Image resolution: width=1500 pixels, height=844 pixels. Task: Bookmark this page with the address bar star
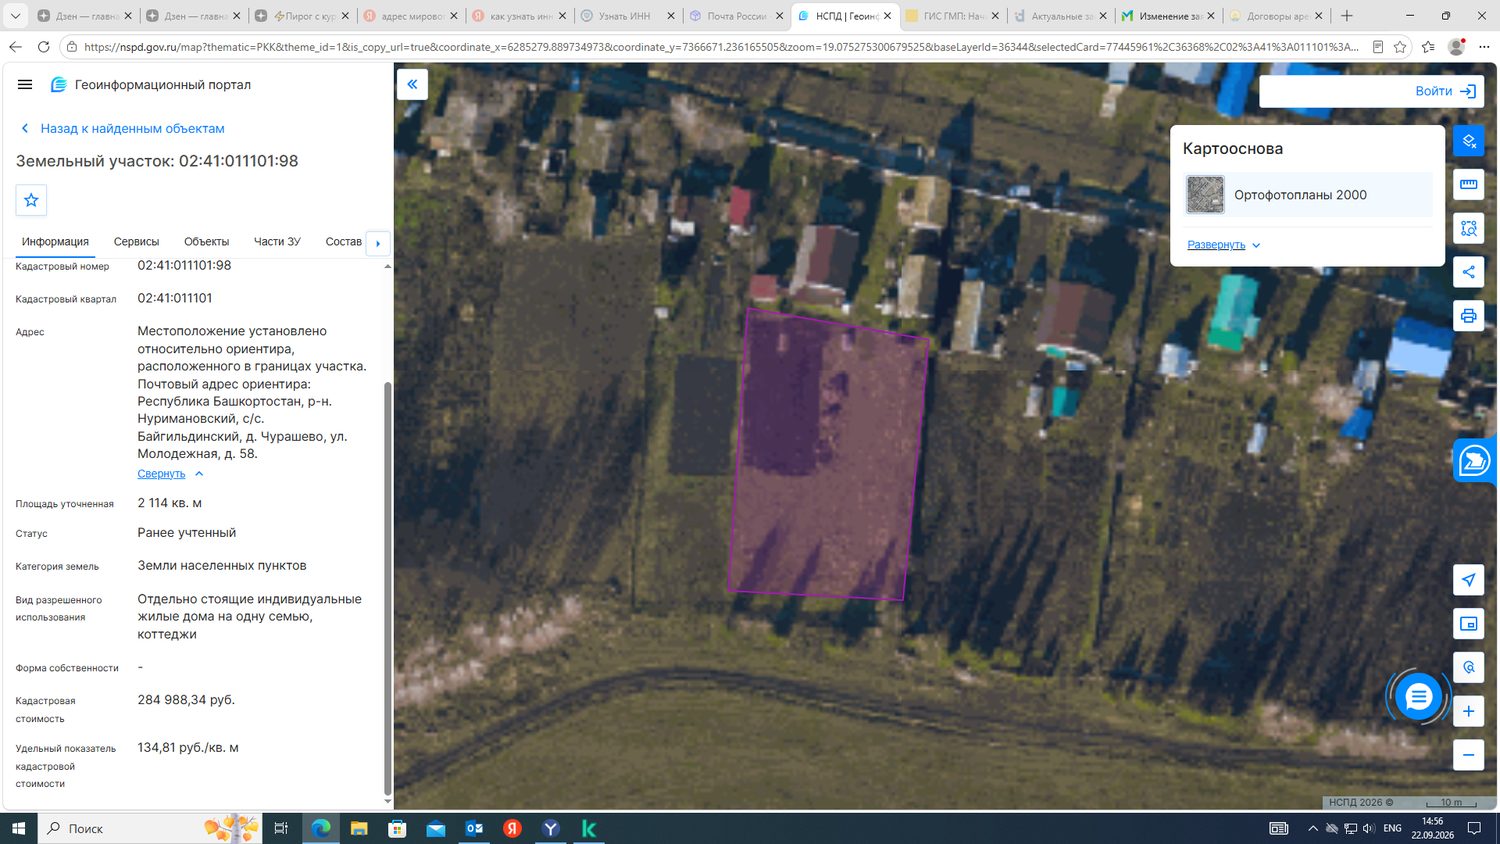pyautogui.click(x=1400, y=47)
